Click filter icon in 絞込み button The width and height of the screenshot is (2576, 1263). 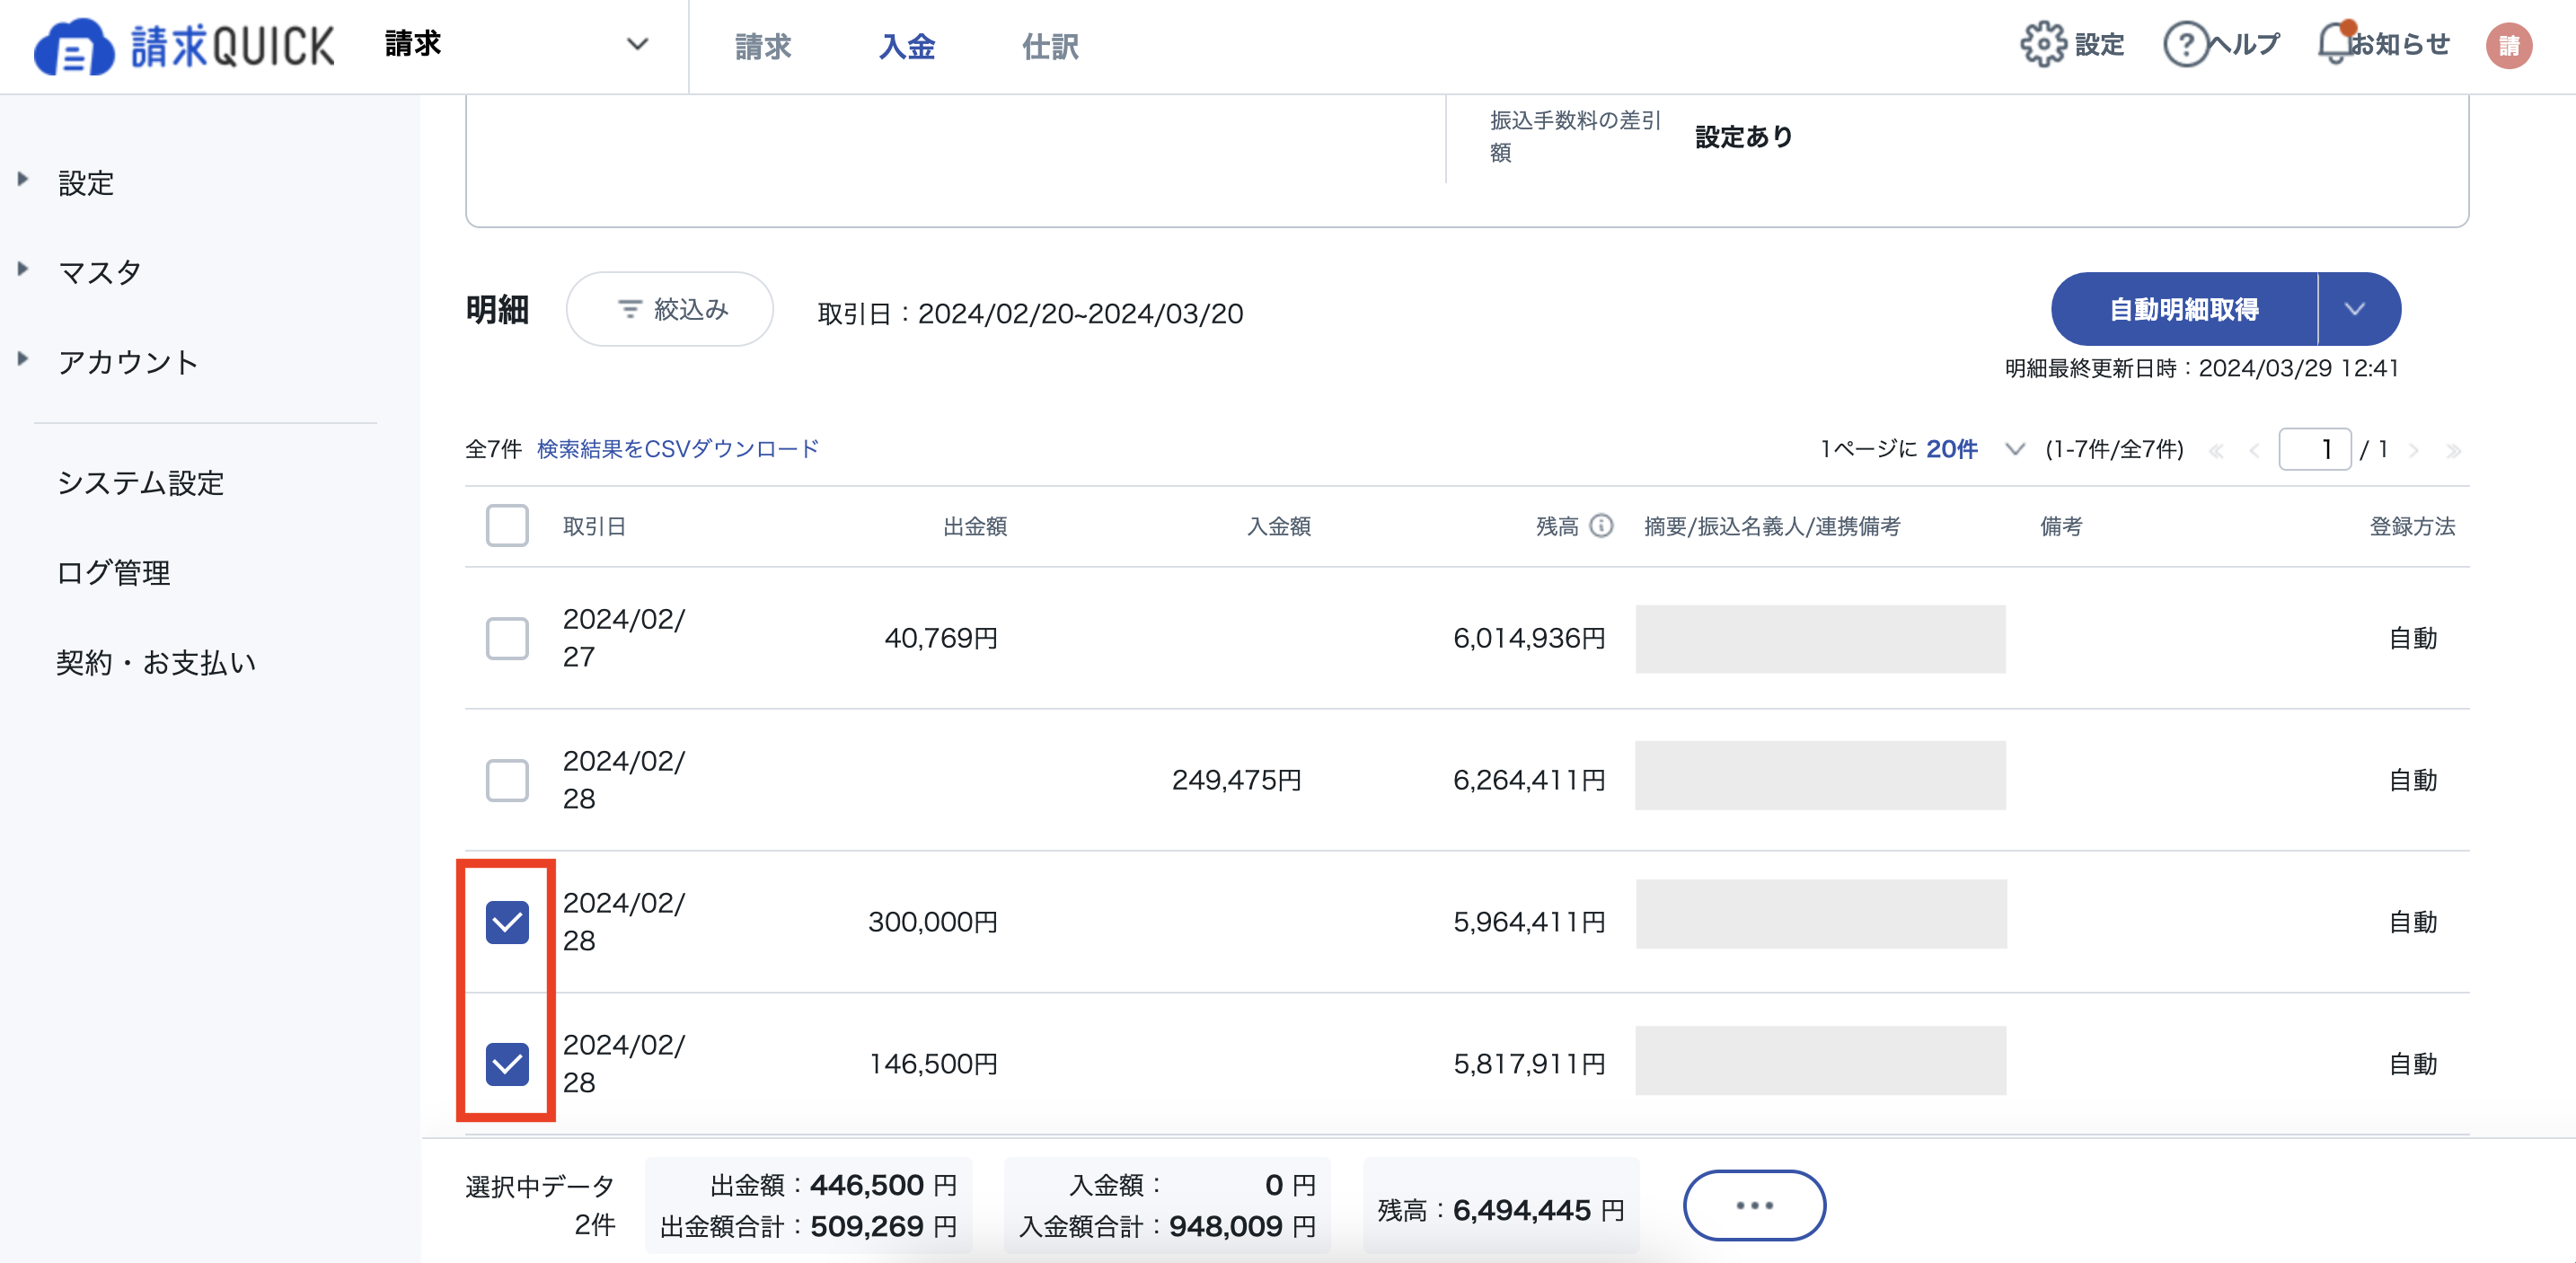[x=629, y=310]
